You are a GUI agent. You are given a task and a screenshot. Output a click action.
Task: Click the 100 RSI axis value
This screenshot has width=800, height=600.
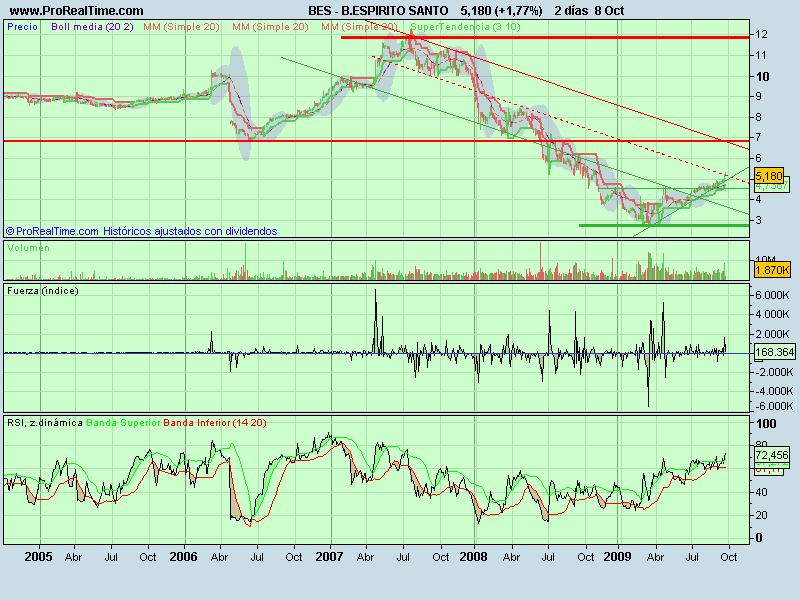766,423
